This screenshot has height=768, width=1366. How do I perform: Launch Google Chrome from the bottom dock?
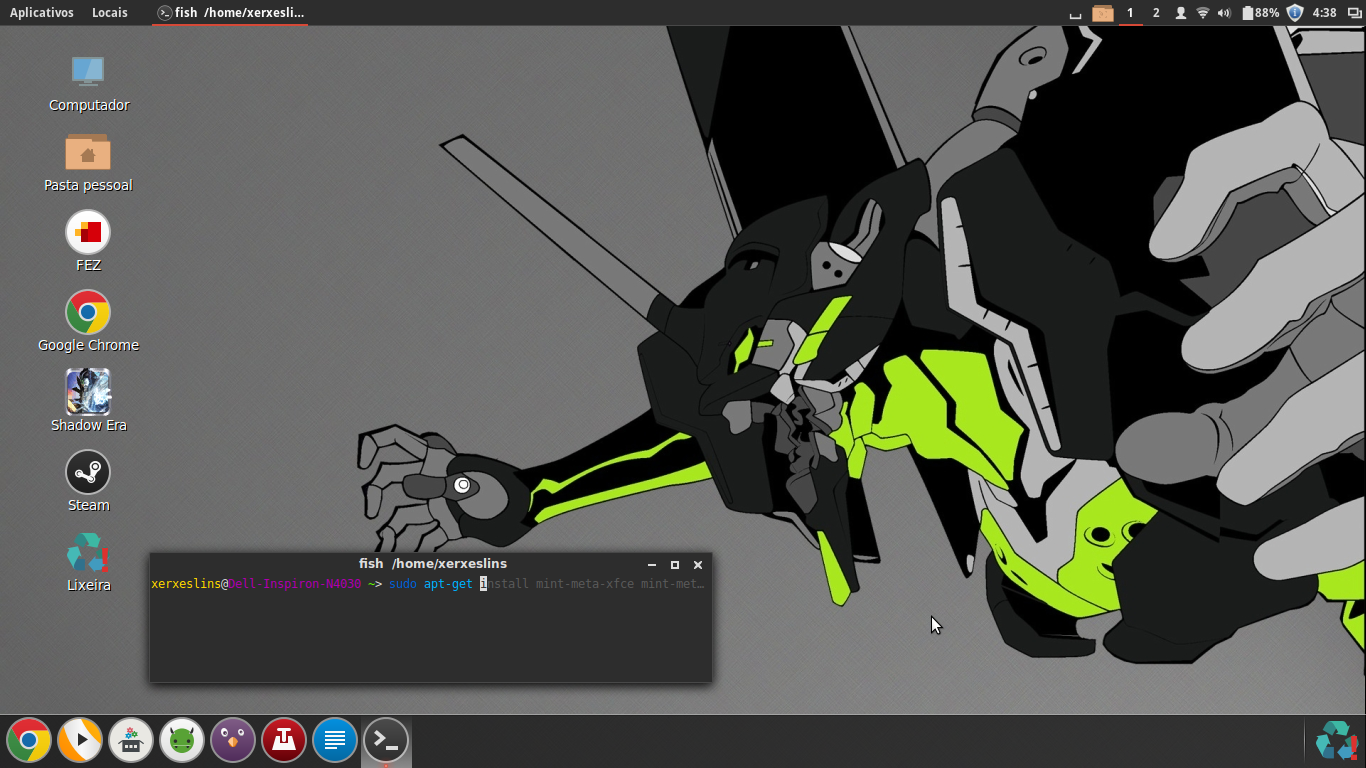coord(29,741)
